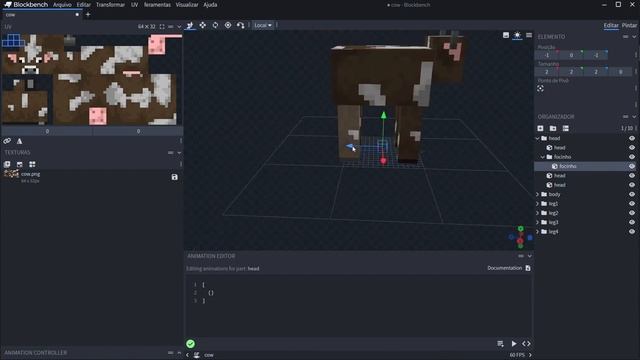Click the Add Cube icon in Organizador
Screen dimensions: 640x360
[x=540, y=128]
